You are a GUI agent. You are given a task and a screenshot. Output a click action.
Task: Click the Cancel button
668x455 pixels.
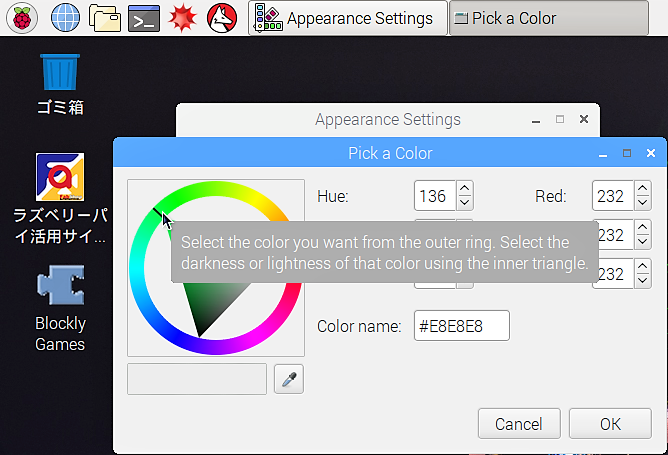click(519, 423)
